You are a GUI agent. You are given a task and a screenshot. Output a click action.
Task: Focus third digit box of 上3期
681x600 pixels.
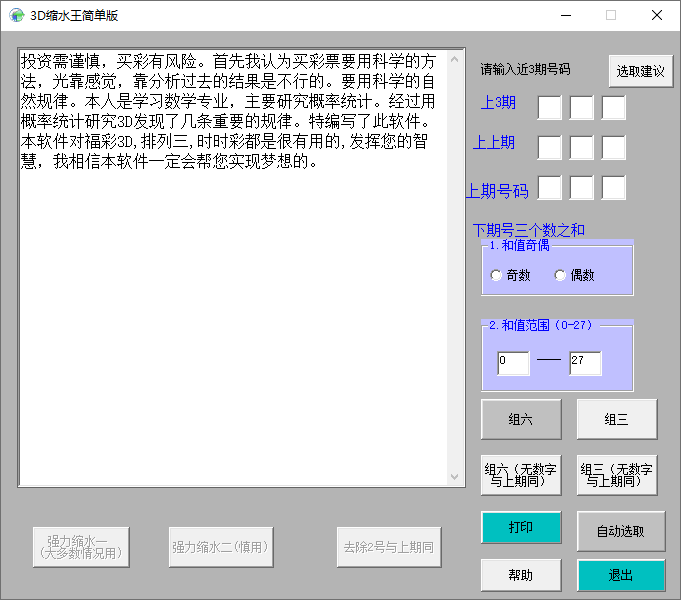(614, 107)
